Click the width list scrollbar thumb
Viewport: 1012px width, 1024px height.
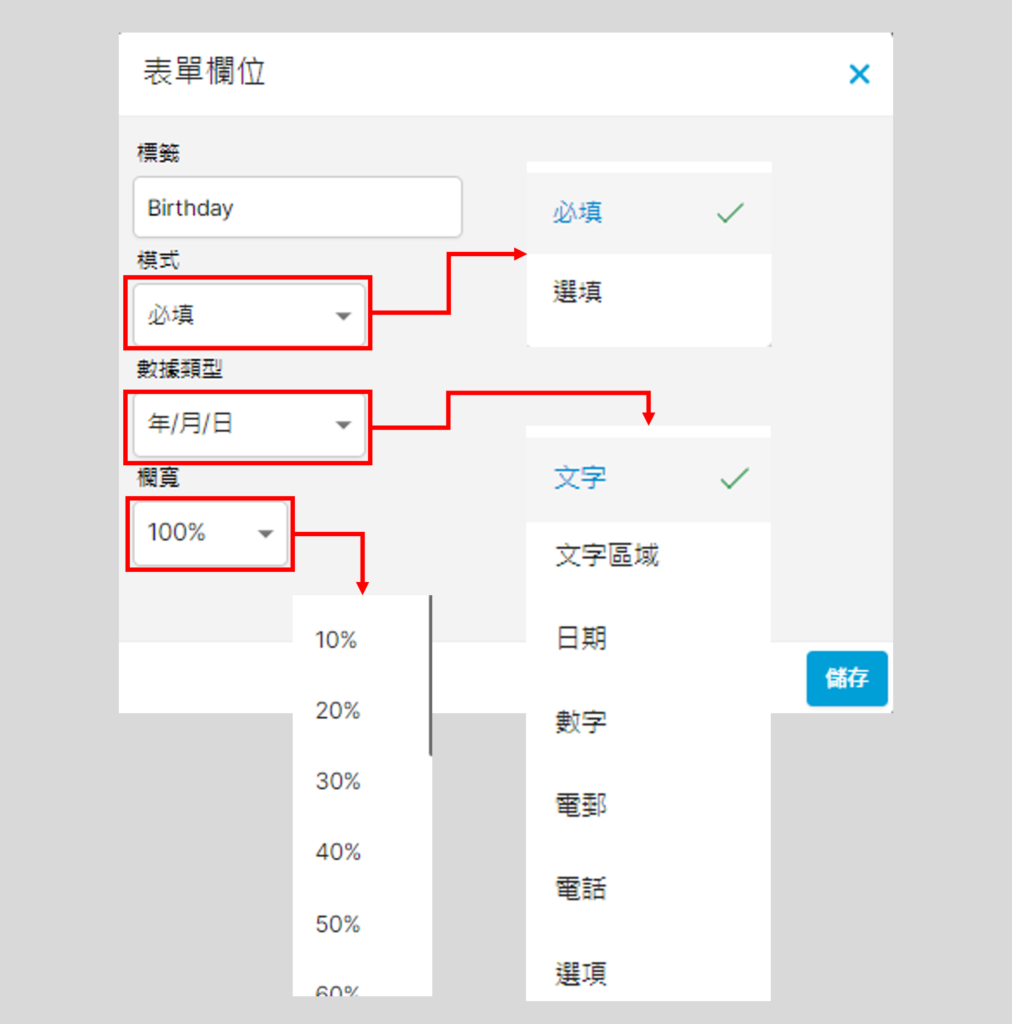click(x=430, y=675)
